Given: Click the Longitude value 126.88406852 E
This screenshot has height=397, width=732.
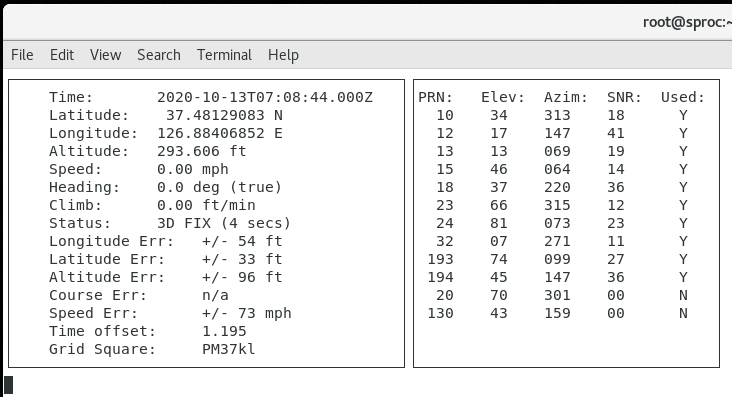Looking at the screenshot, I should (220, 134).
